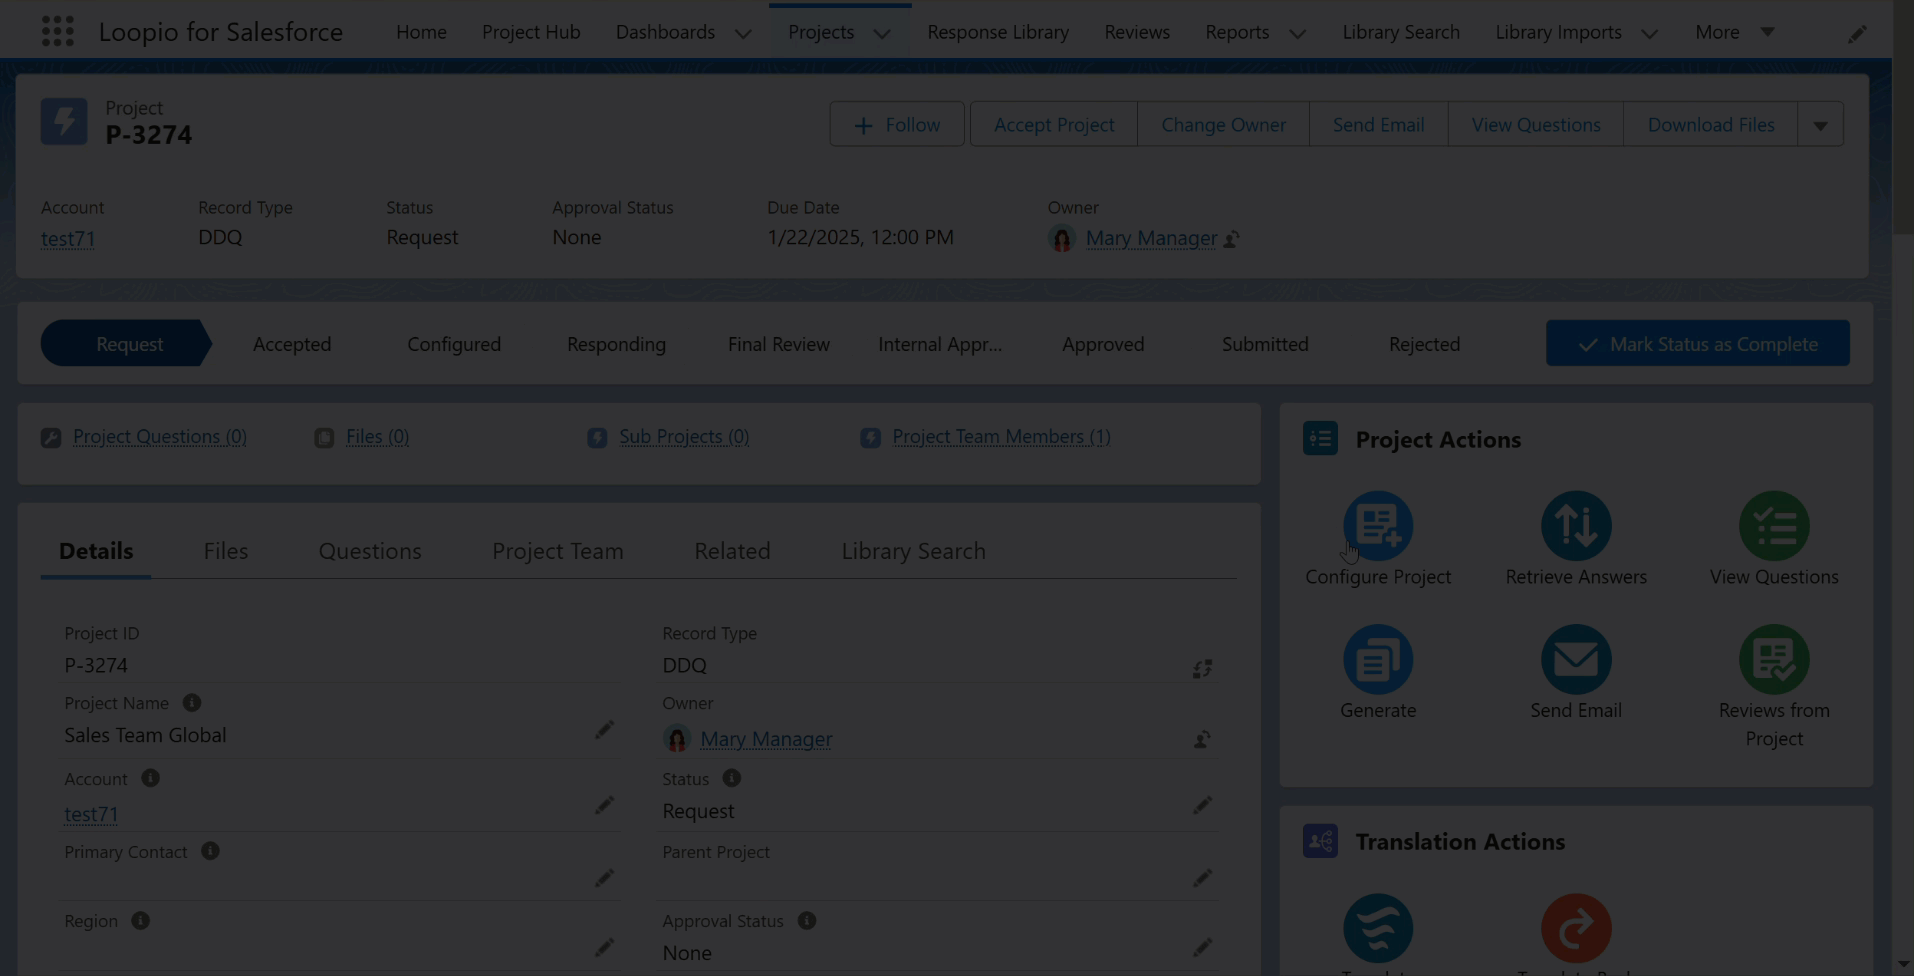Open the Related tab
Viewport: 1914px width, 976px height.
pos(732,551)
